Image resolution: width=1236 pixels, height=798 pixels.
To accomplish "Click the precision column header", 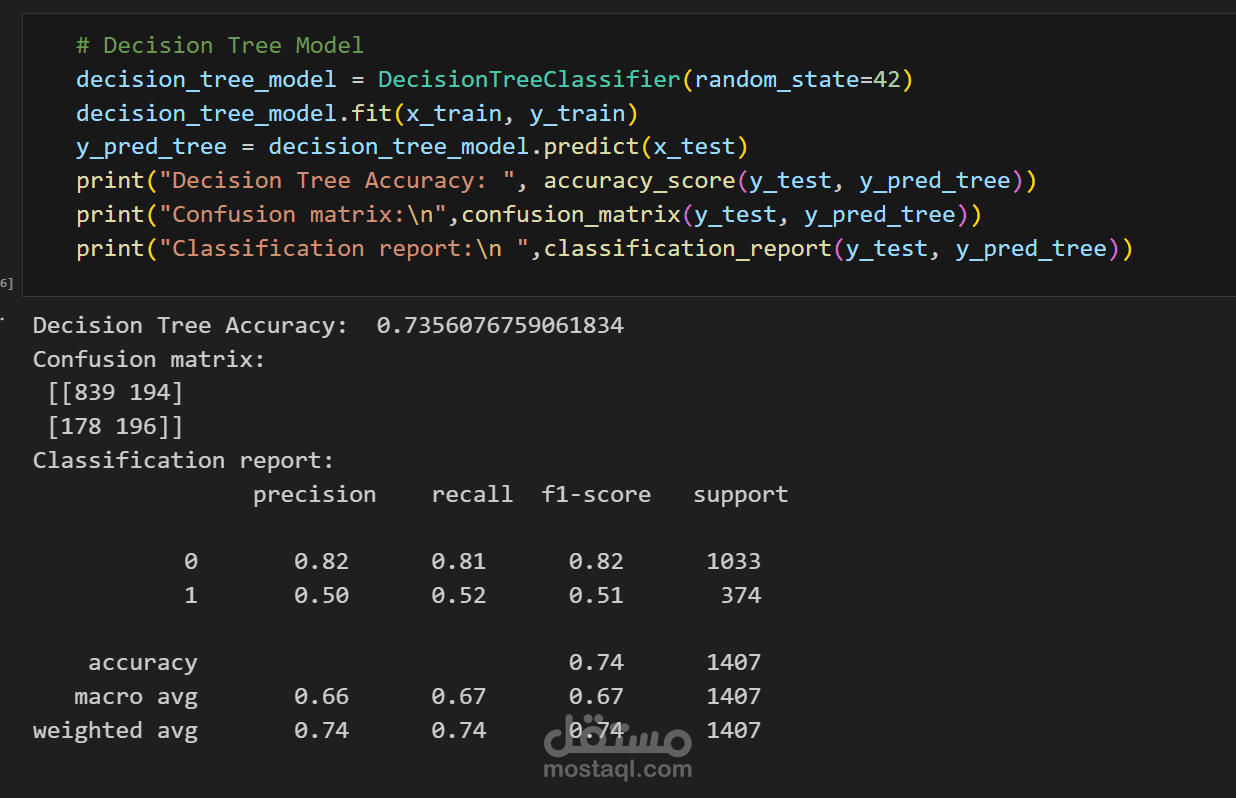I will pyautogui.click(x=315, y=495).
